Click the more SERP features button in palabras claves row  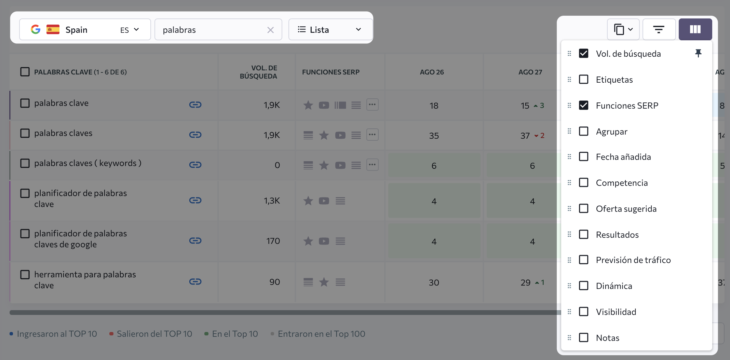(x=372, y=135)
